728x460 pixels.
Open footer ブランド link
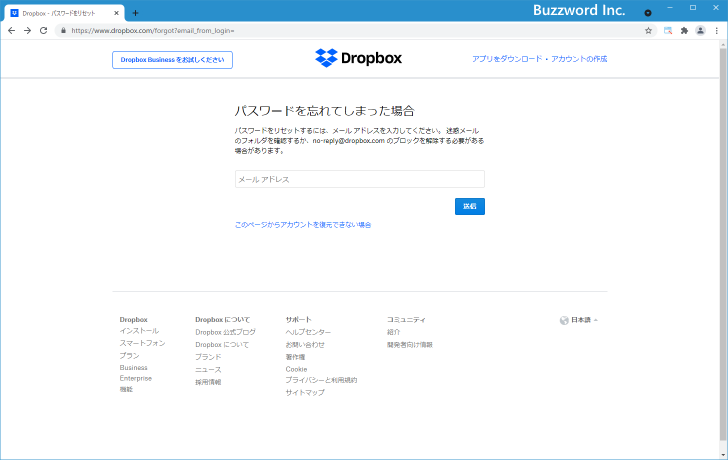pos(208,357)
